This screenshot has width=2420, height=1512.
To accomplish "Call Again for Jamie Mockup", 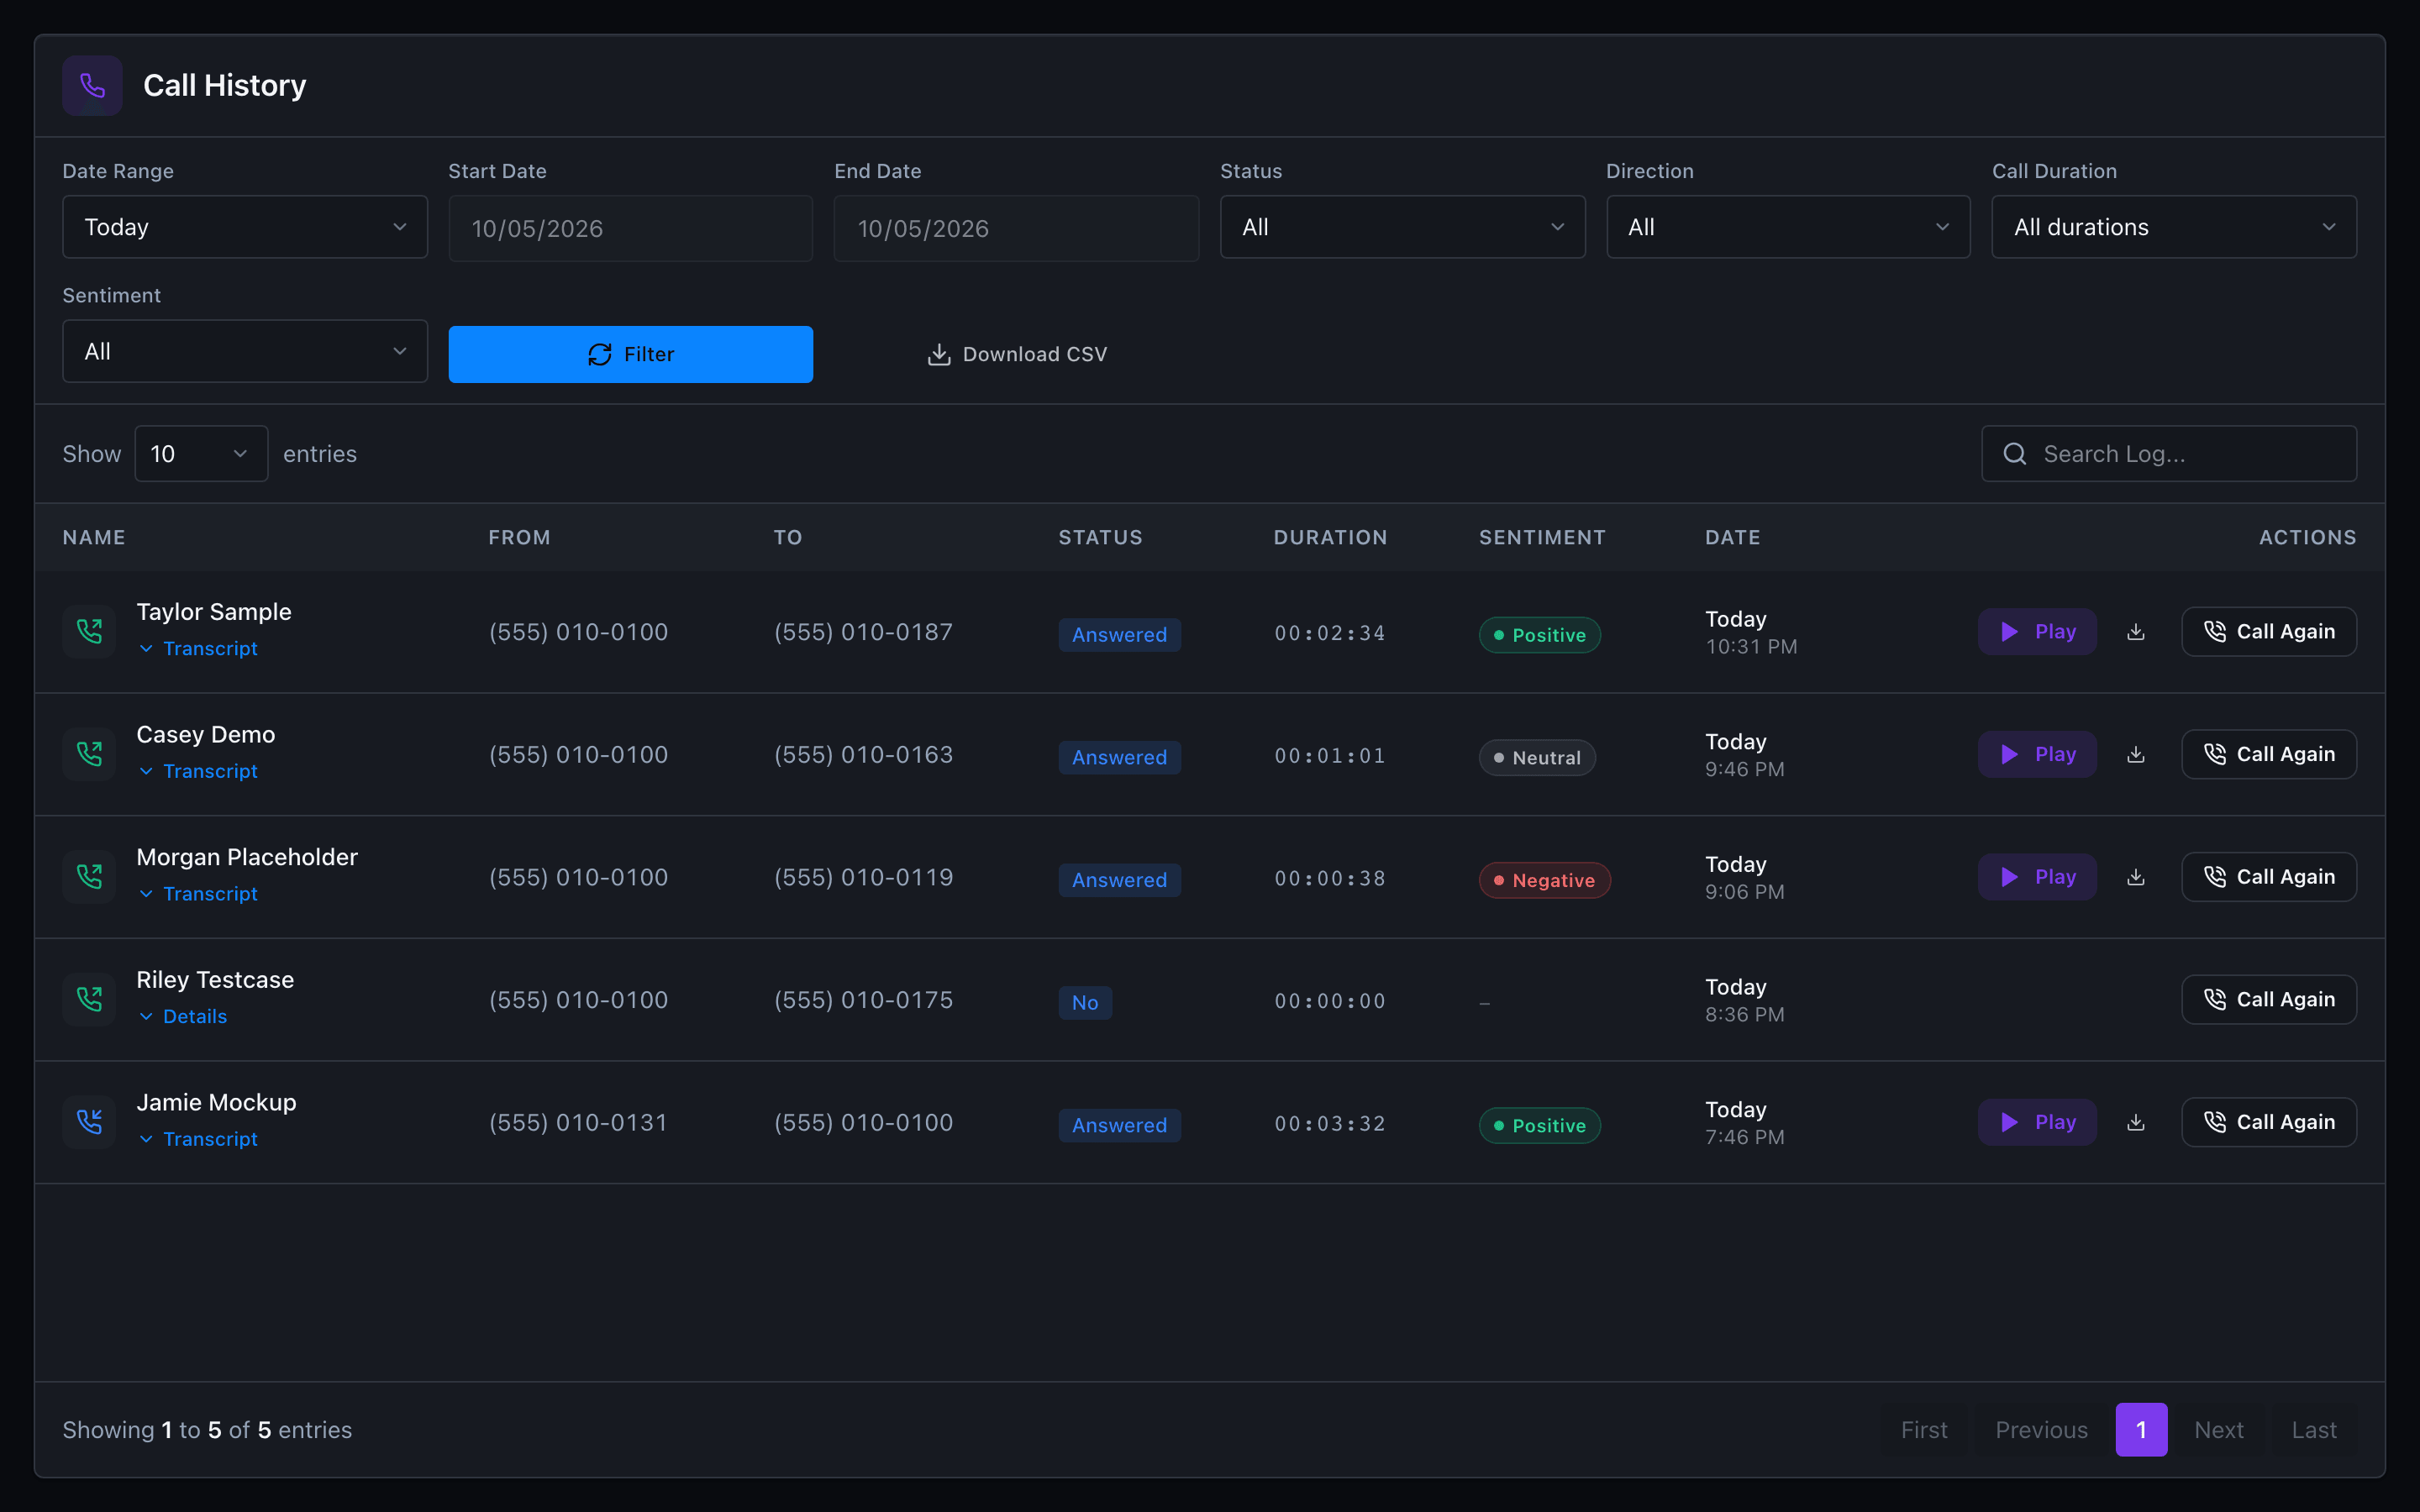I will [2269, 1122].
